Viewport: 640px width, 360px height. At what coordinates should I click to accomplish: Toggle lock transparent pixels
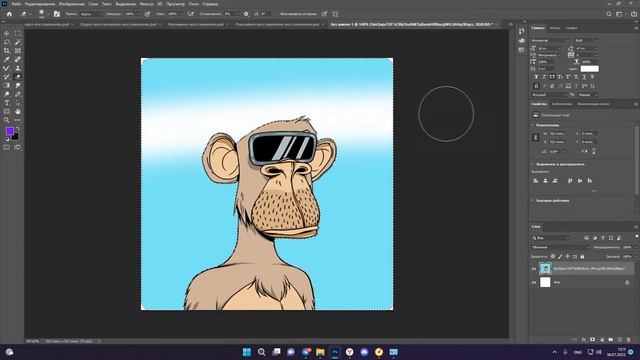(553, 257)
